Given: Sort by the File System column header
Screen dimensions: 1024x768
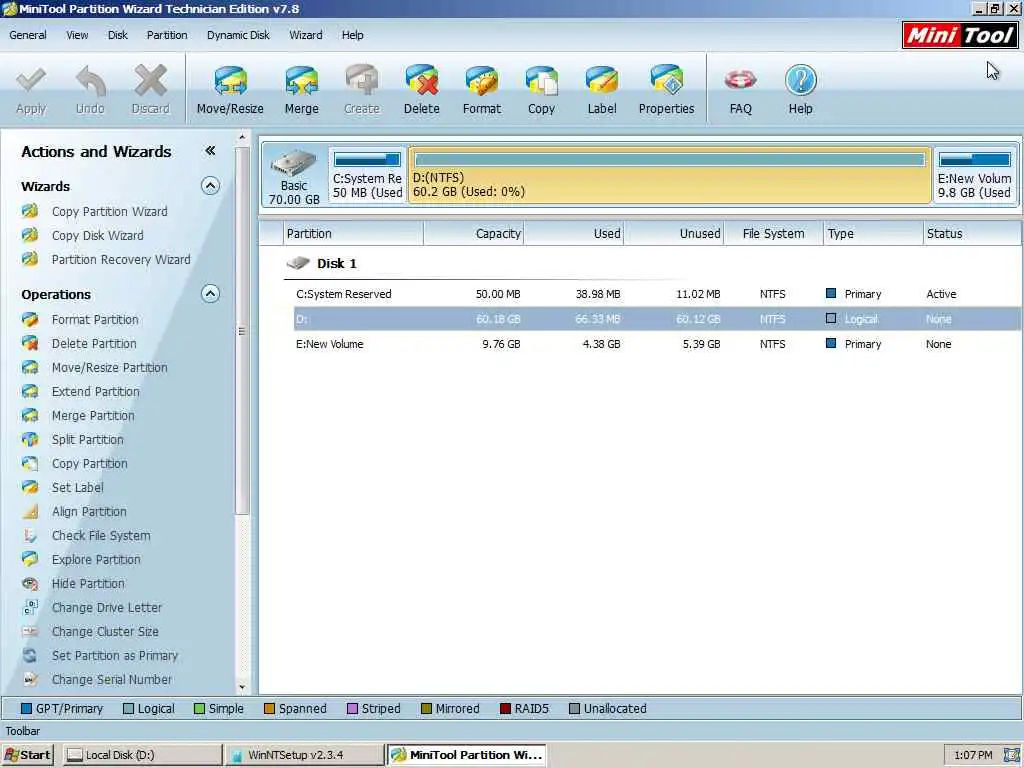Looking at the screenshot, I should pyautogui.click(x=773, y=234).
